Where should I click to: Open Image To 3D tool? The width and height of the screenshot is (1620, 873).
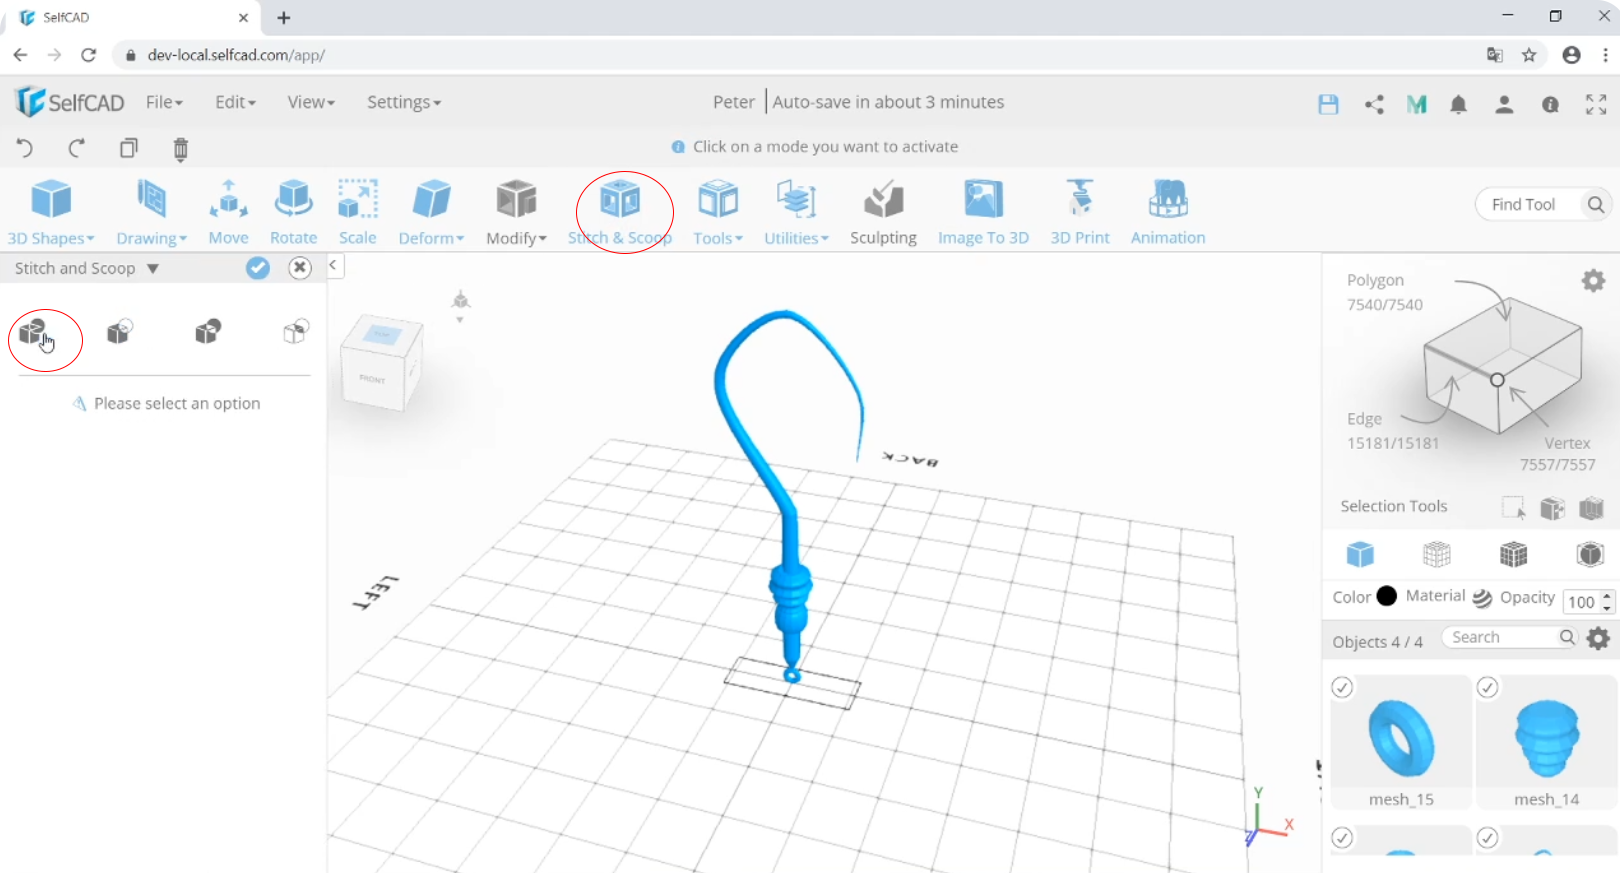[983, 212]
